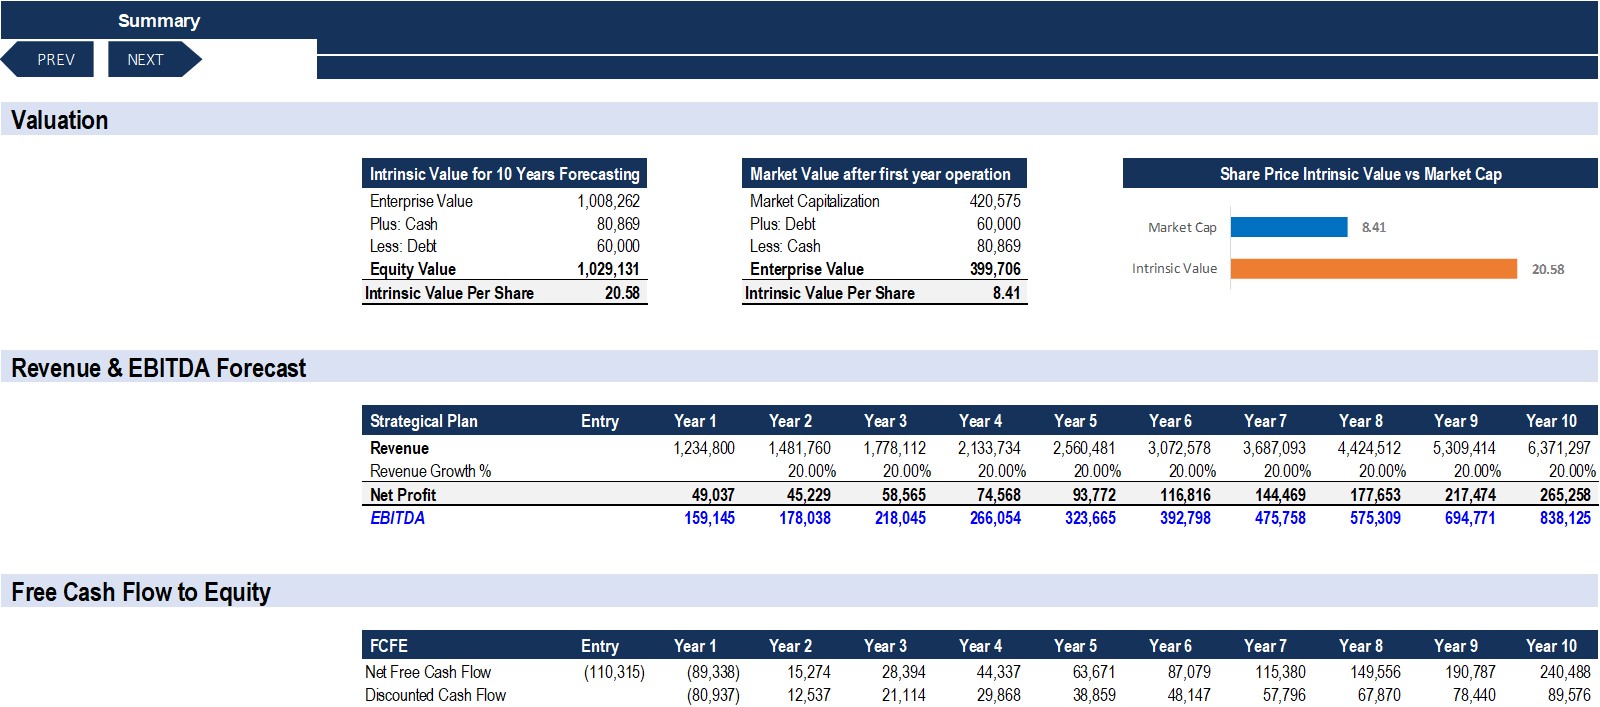Click the Summary title in header

point(159,21)
